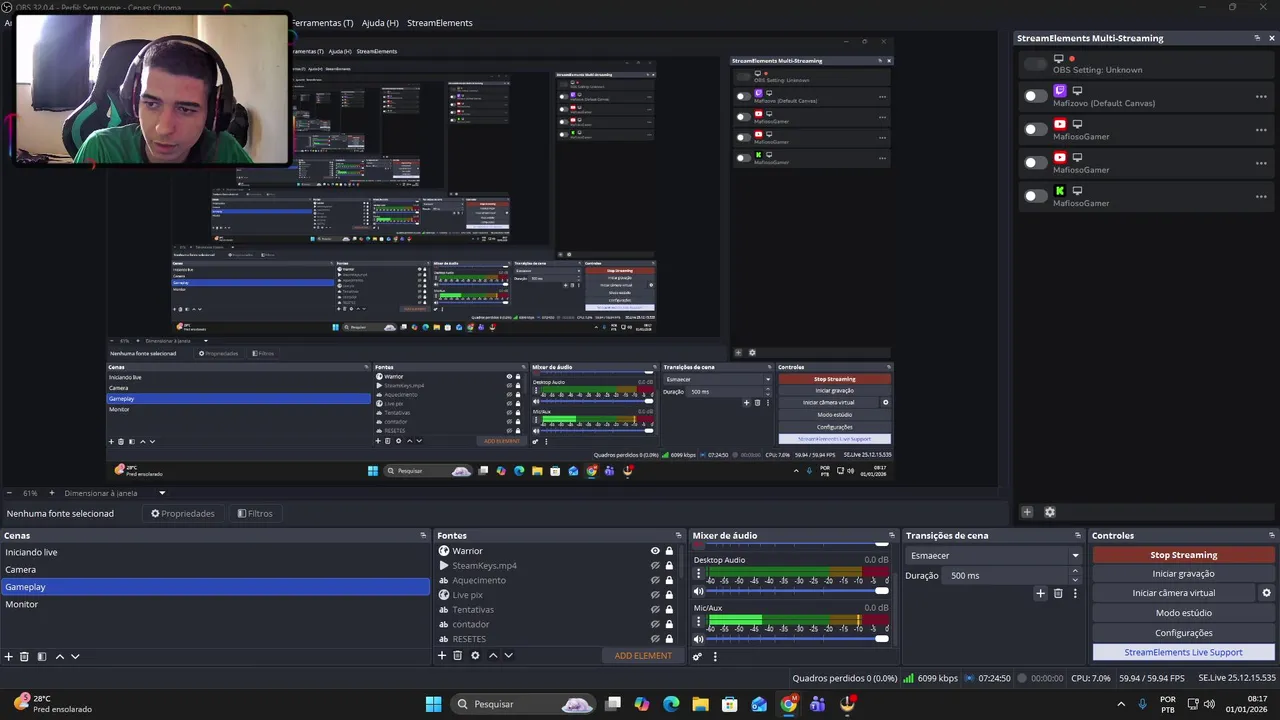Open Ferramentas (T) menu

(321, 23)
